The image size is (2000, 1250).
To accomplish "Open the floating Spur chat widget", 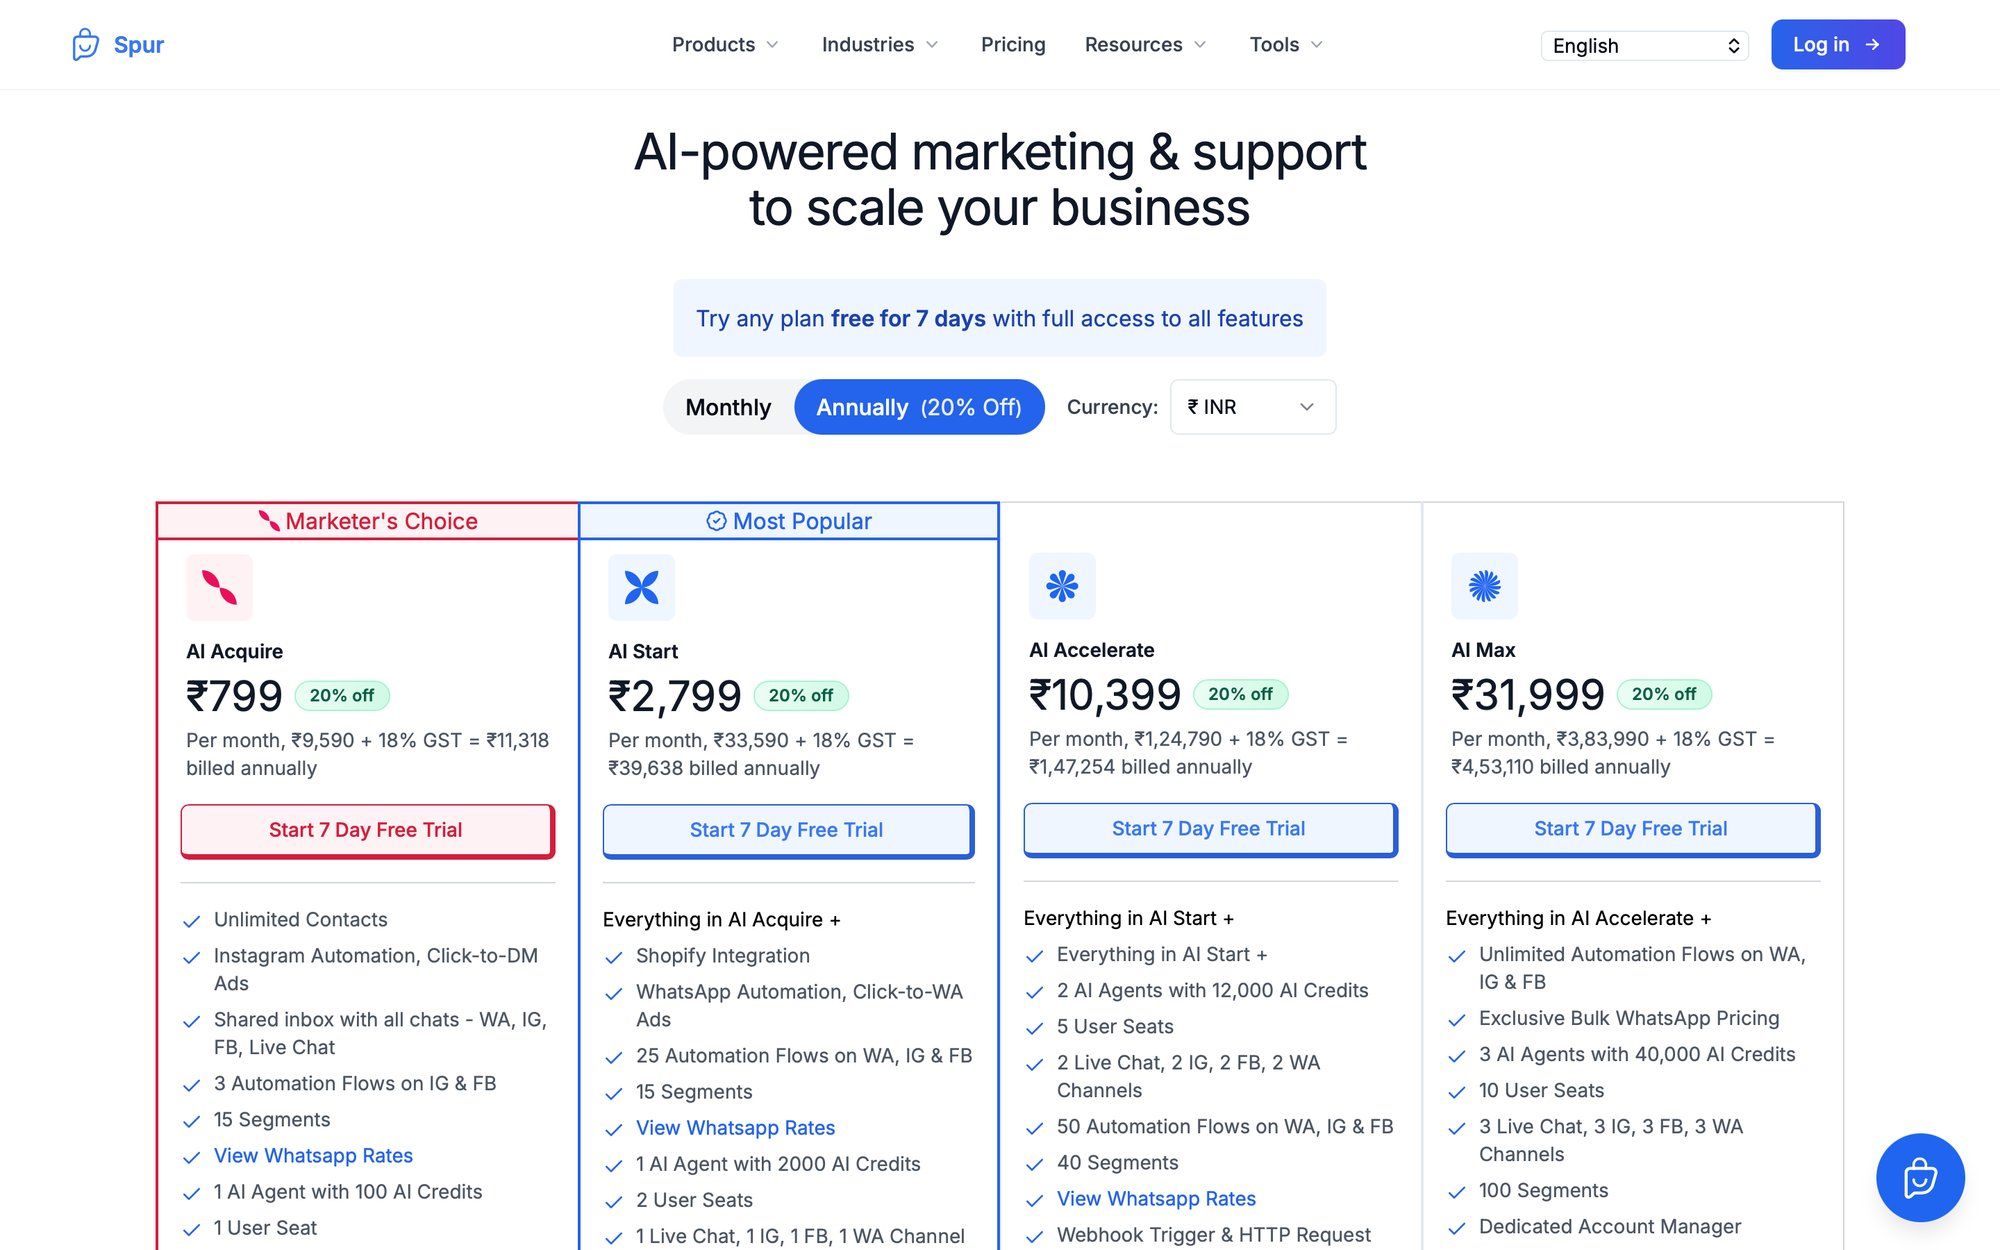I will point(1920,1177).
